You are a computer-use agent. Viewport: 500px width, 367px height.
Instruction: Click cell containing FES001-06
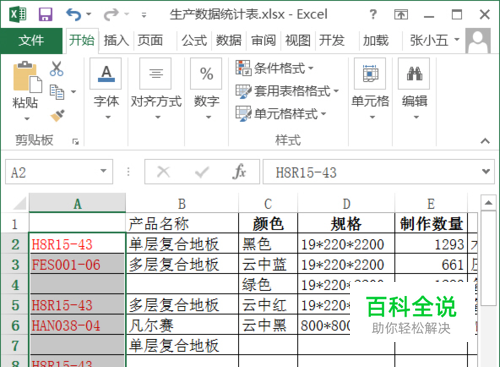[x=77, y=265]
